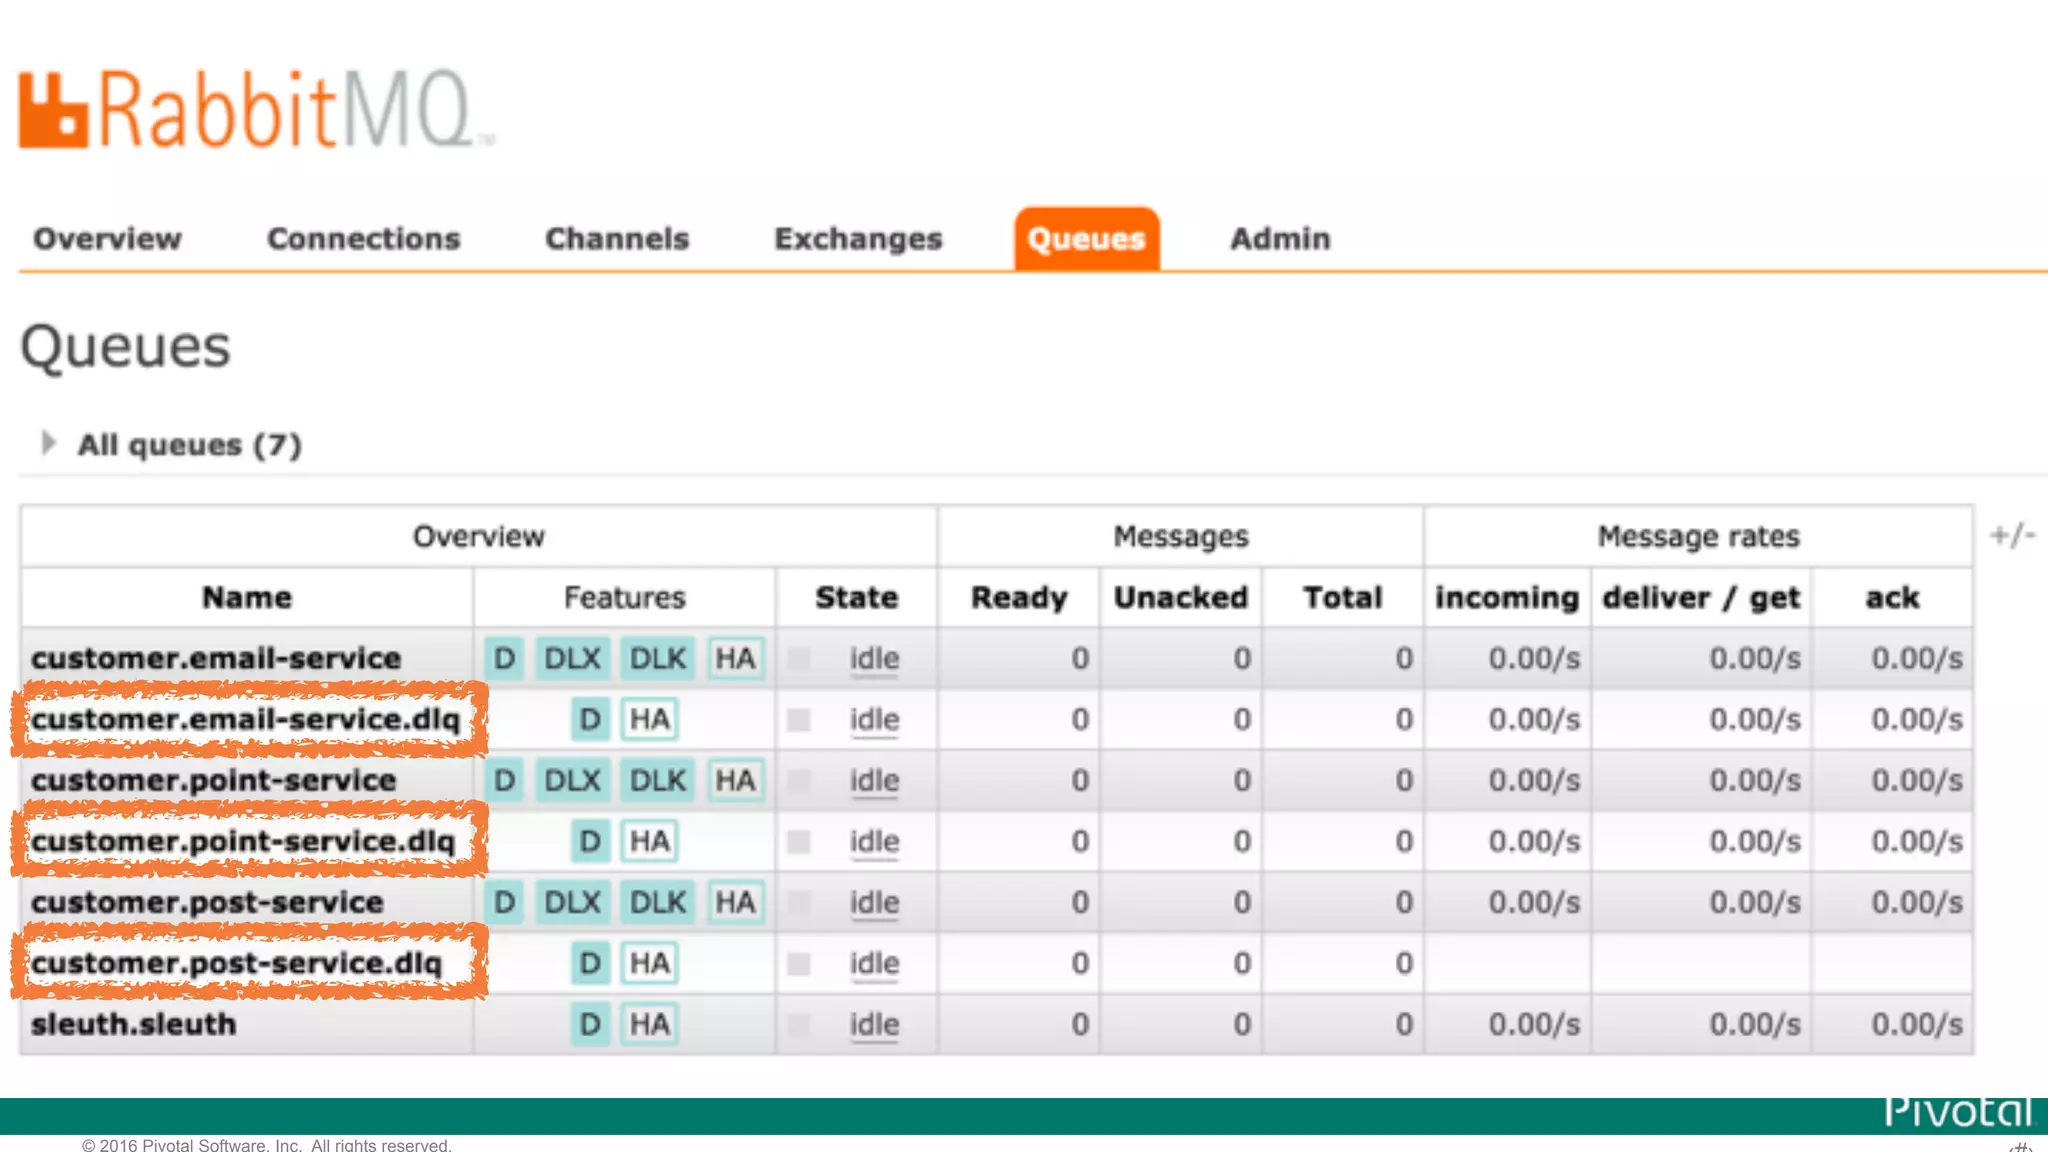Image resolution: width=2048 pixels, height=1152 pixels.
Task: Click HA badge on customer.email-service.dlq row
Action: pyautogui.click(x=649, y=720)
